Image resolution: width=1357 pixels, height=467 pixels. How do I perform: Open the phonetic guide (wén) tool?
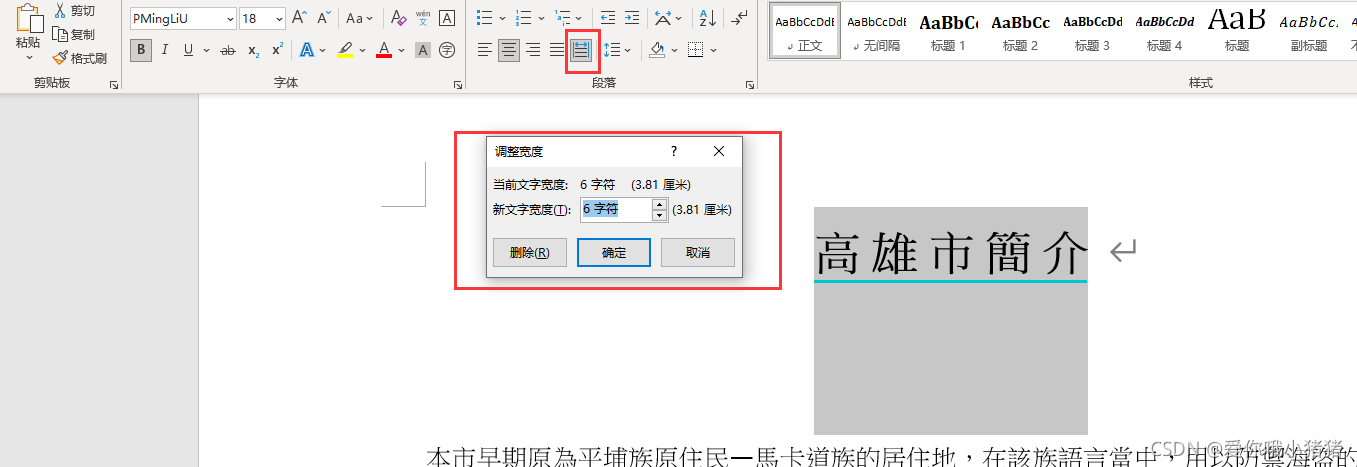[423, 18]
